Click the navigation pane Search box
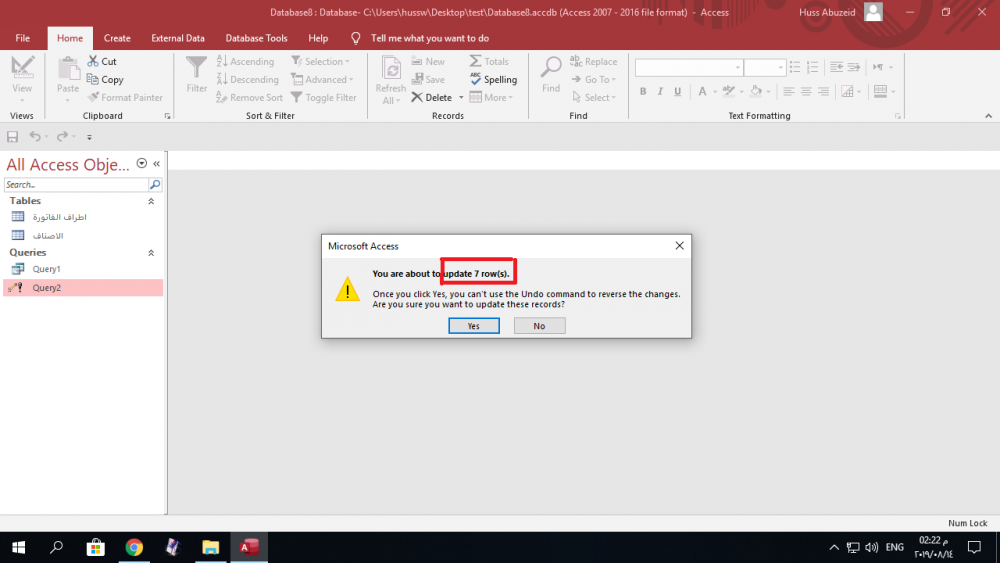The height and width of the screenshot is (563, 1000). 76,184
